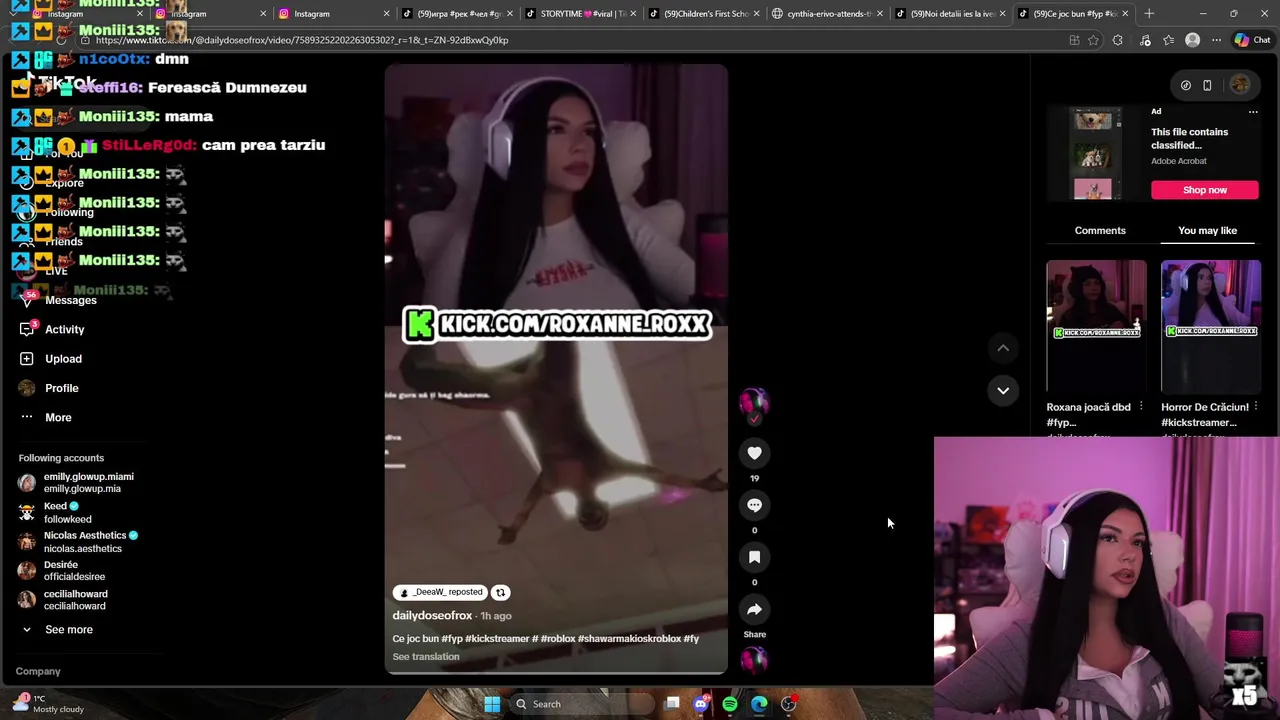This screenshot has width=1280, height=720.
Task: Open Messages in the sidebar
Action: 58,300
